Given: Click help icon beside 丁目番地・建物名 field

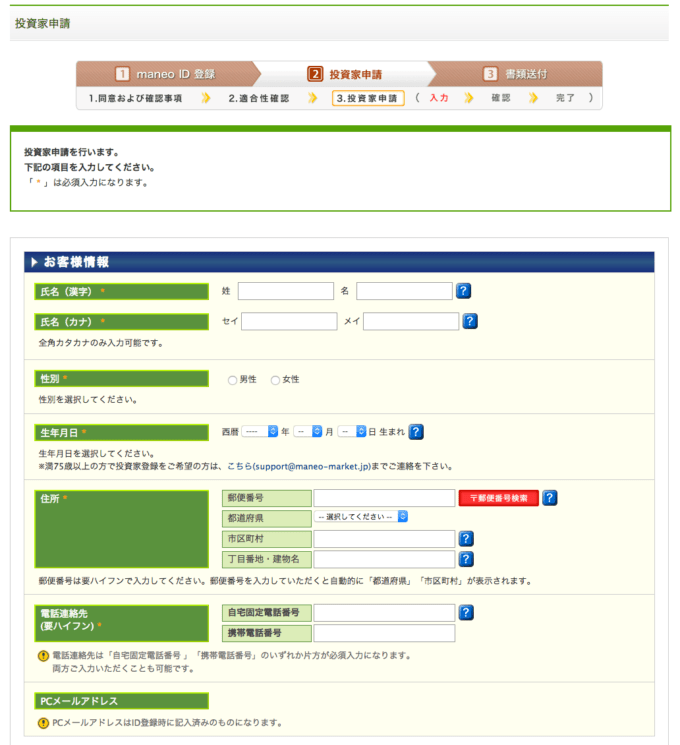Looking at the screenshot, I should (466, 559).
